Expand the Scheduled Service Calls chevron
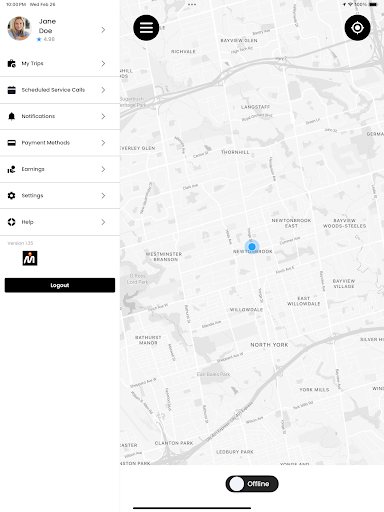This screenshot has width=384, height=512. point(103,90)
